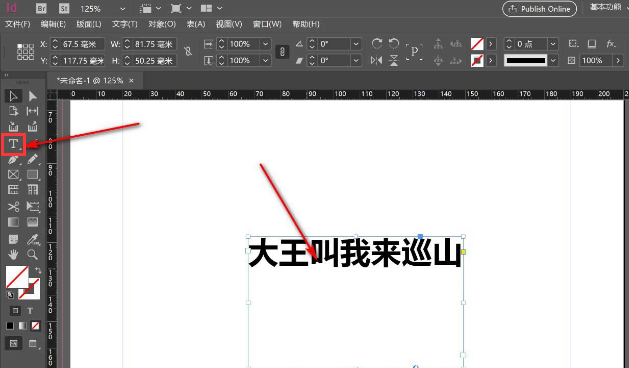Viewport: 629px width, 368px height.
Task: Apply None button at Tools bottom
Action: click(36, 326)
